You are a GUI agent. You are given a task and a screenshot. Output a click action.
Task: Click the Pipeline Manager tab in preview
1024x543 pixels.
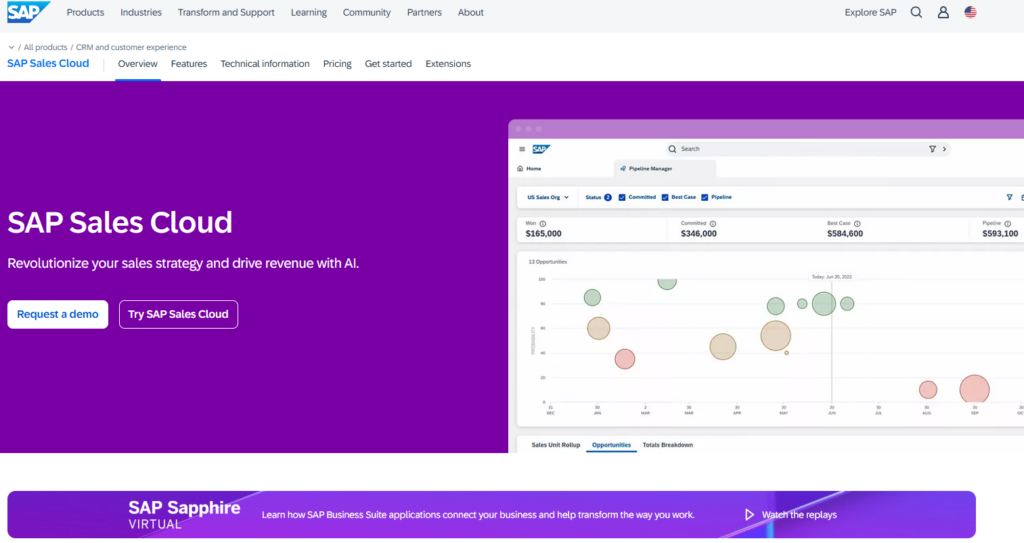(665, 169)
